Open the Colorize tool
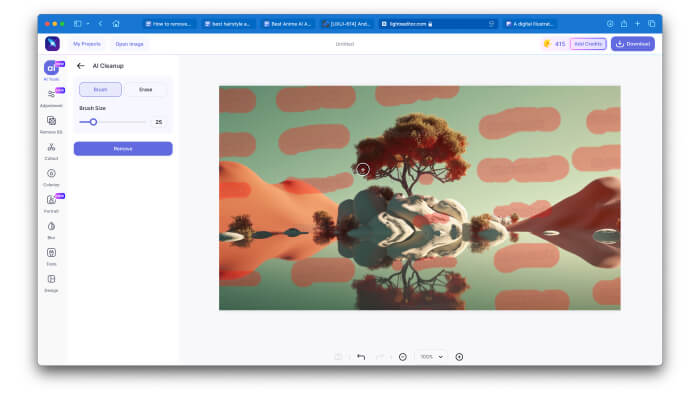 [51, 177]
